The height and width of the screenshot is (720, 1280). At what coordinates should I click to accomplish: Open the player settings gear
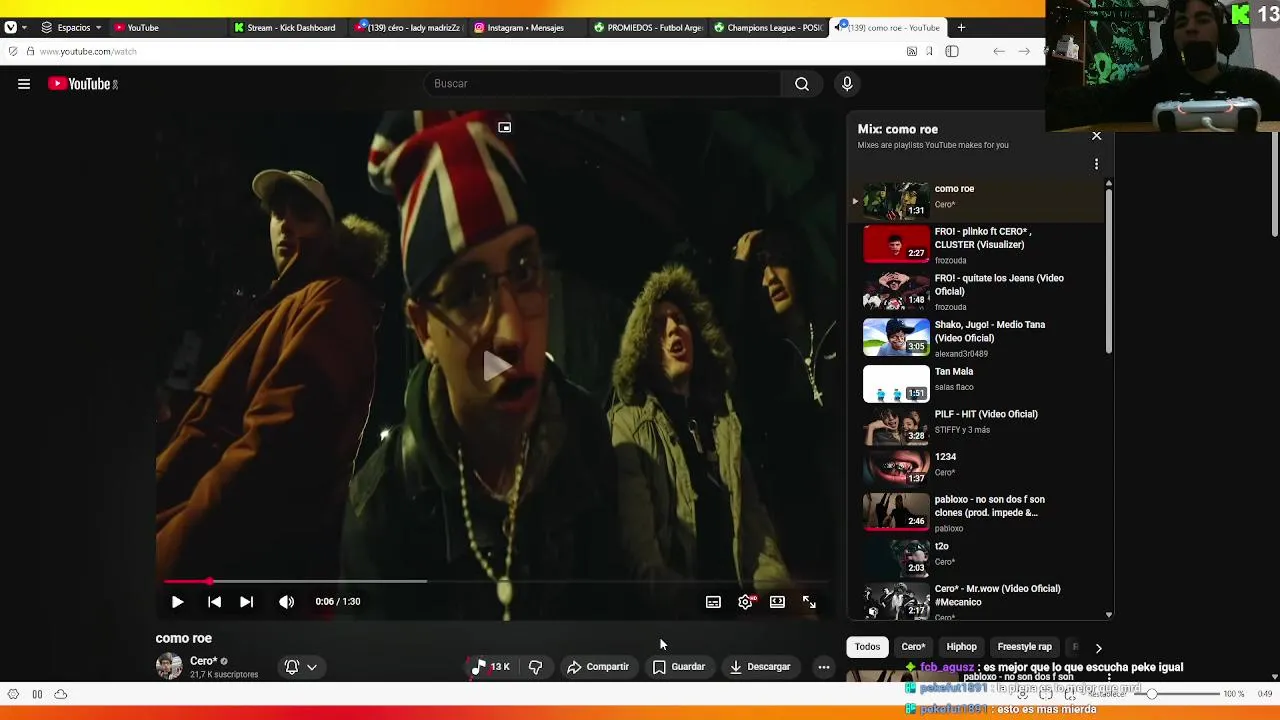pos(745,602)
